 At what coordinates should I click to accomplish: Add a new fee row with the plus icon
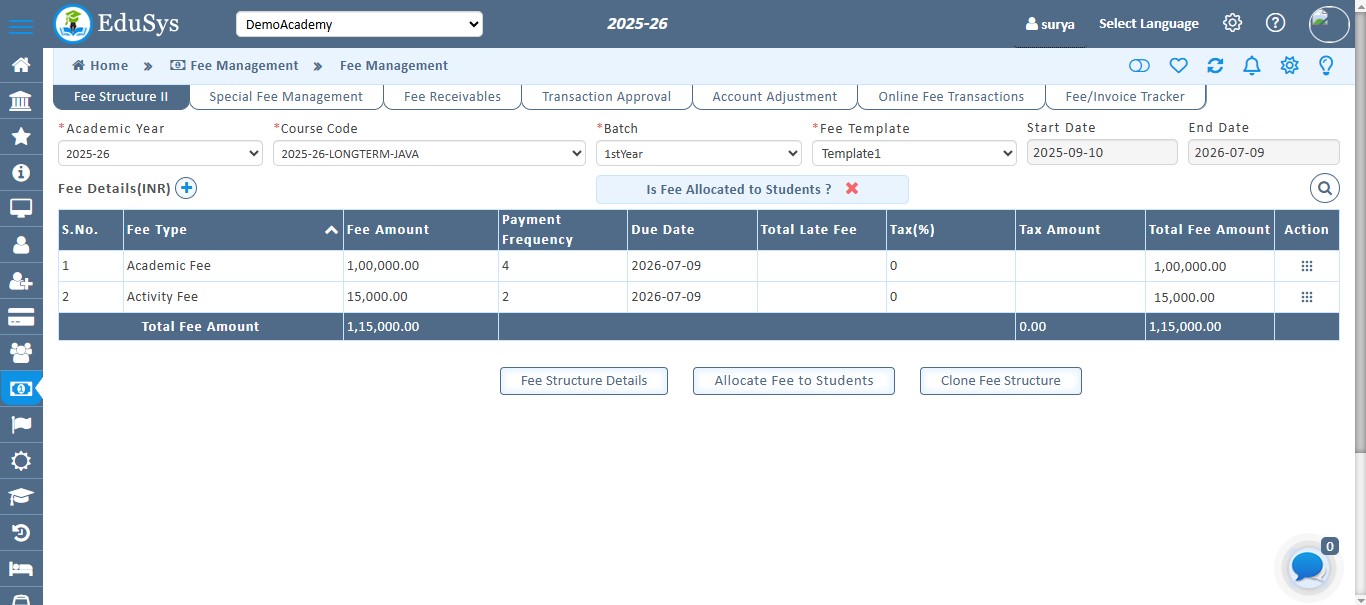[186, 187]
